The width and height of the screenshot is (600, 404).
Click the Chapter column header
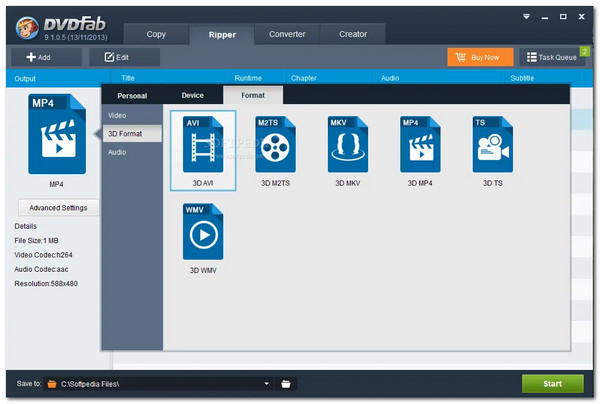(303, 78)
